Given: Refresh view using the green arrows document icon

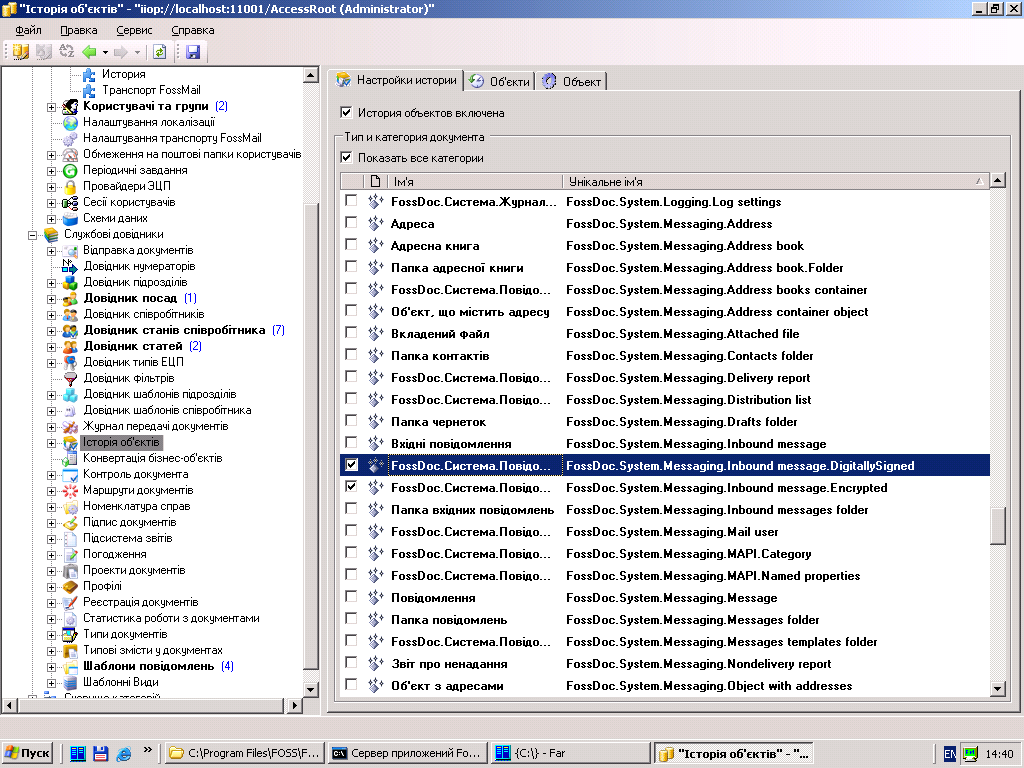Looking at the screenshot, I should (x=159, y=52).
